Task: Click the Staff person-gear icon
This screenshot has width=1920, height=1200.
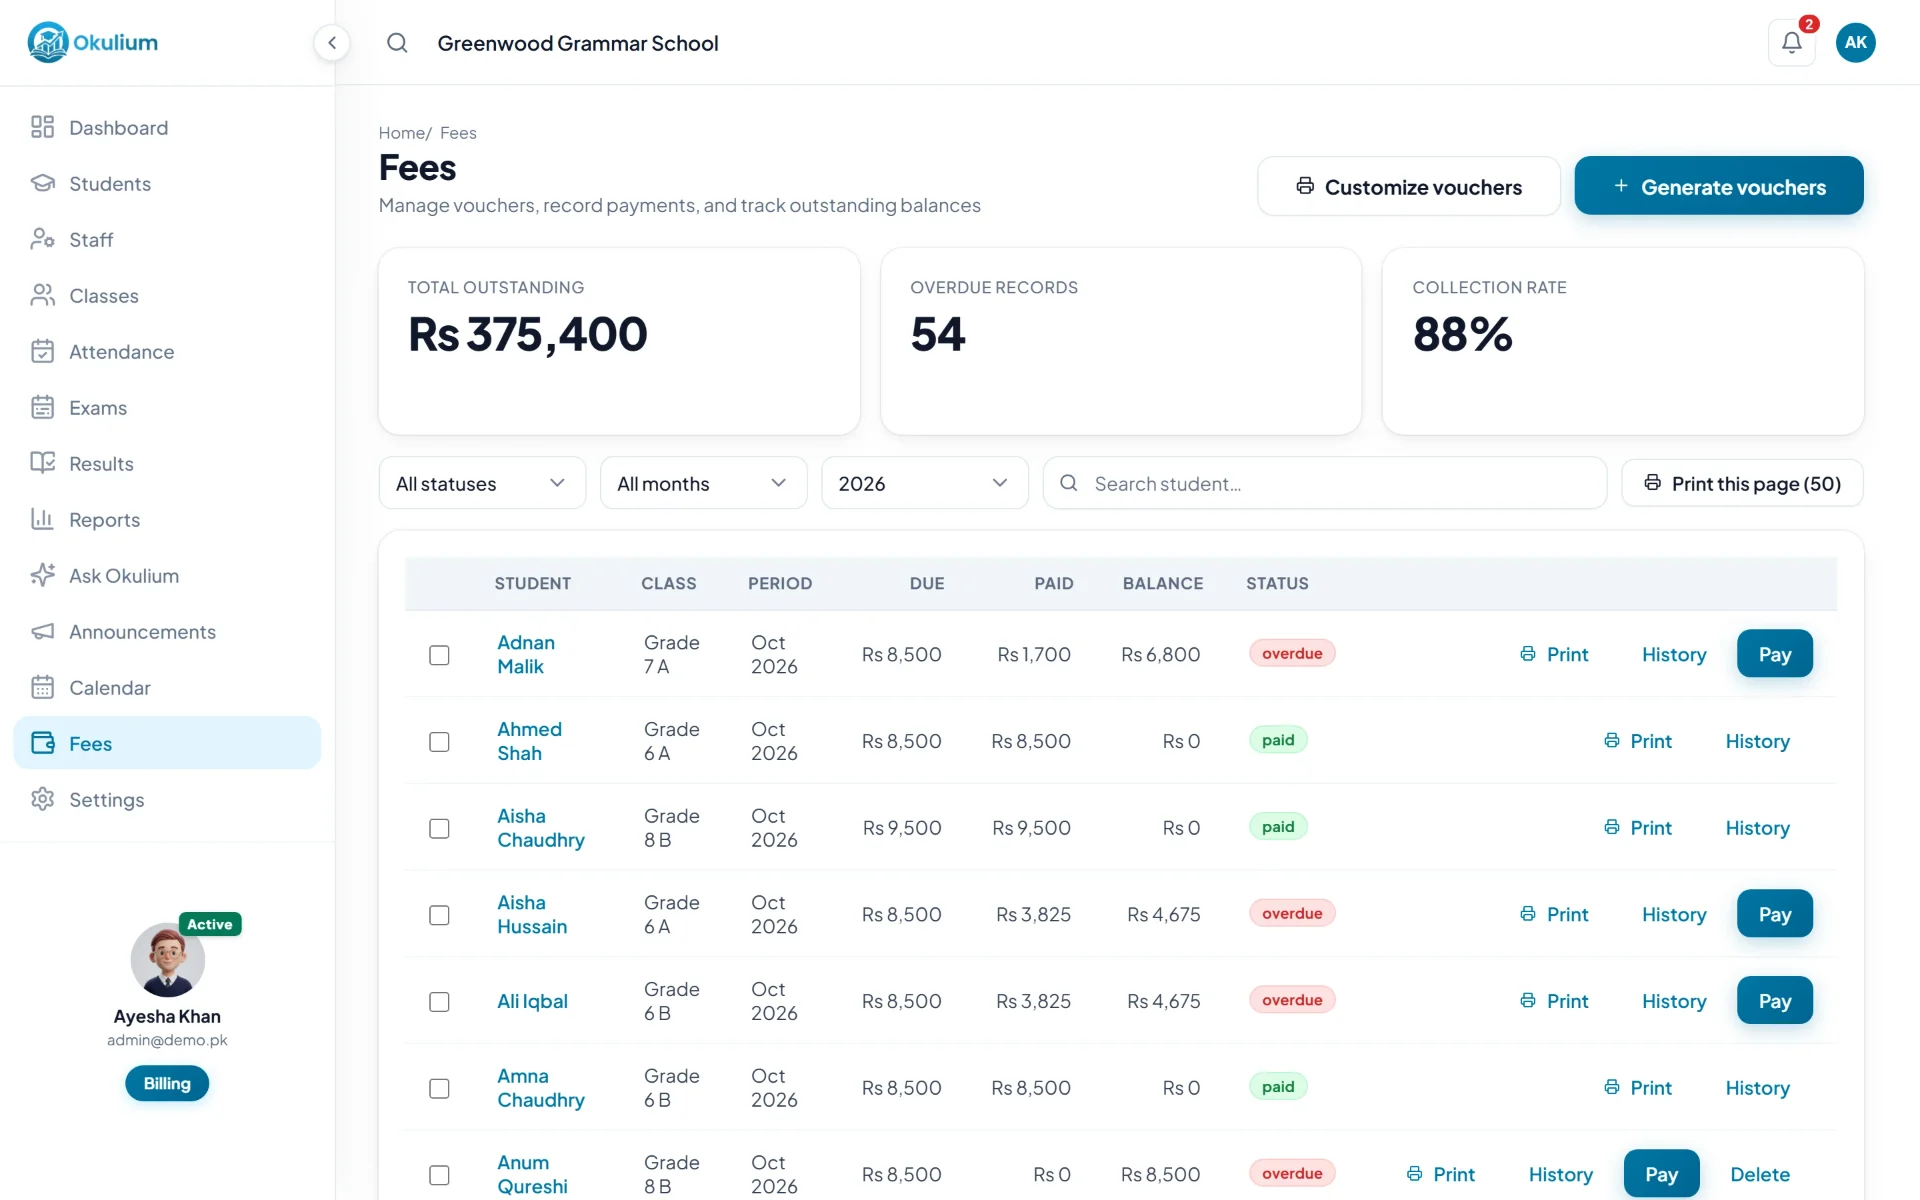Action: point(42,239)
